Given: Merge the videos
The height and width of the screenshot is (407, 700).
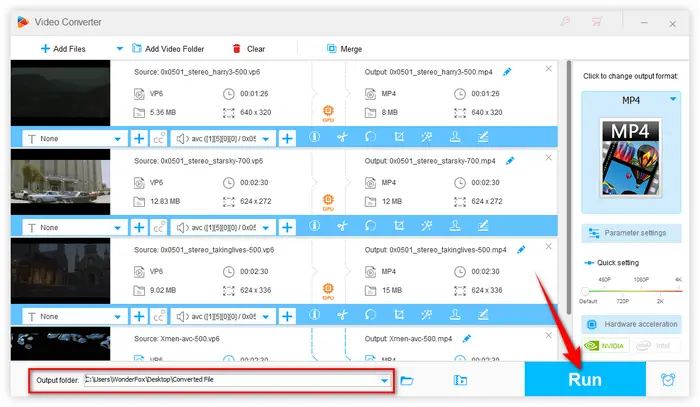Looking at the screenshot, I should [344, 49].
